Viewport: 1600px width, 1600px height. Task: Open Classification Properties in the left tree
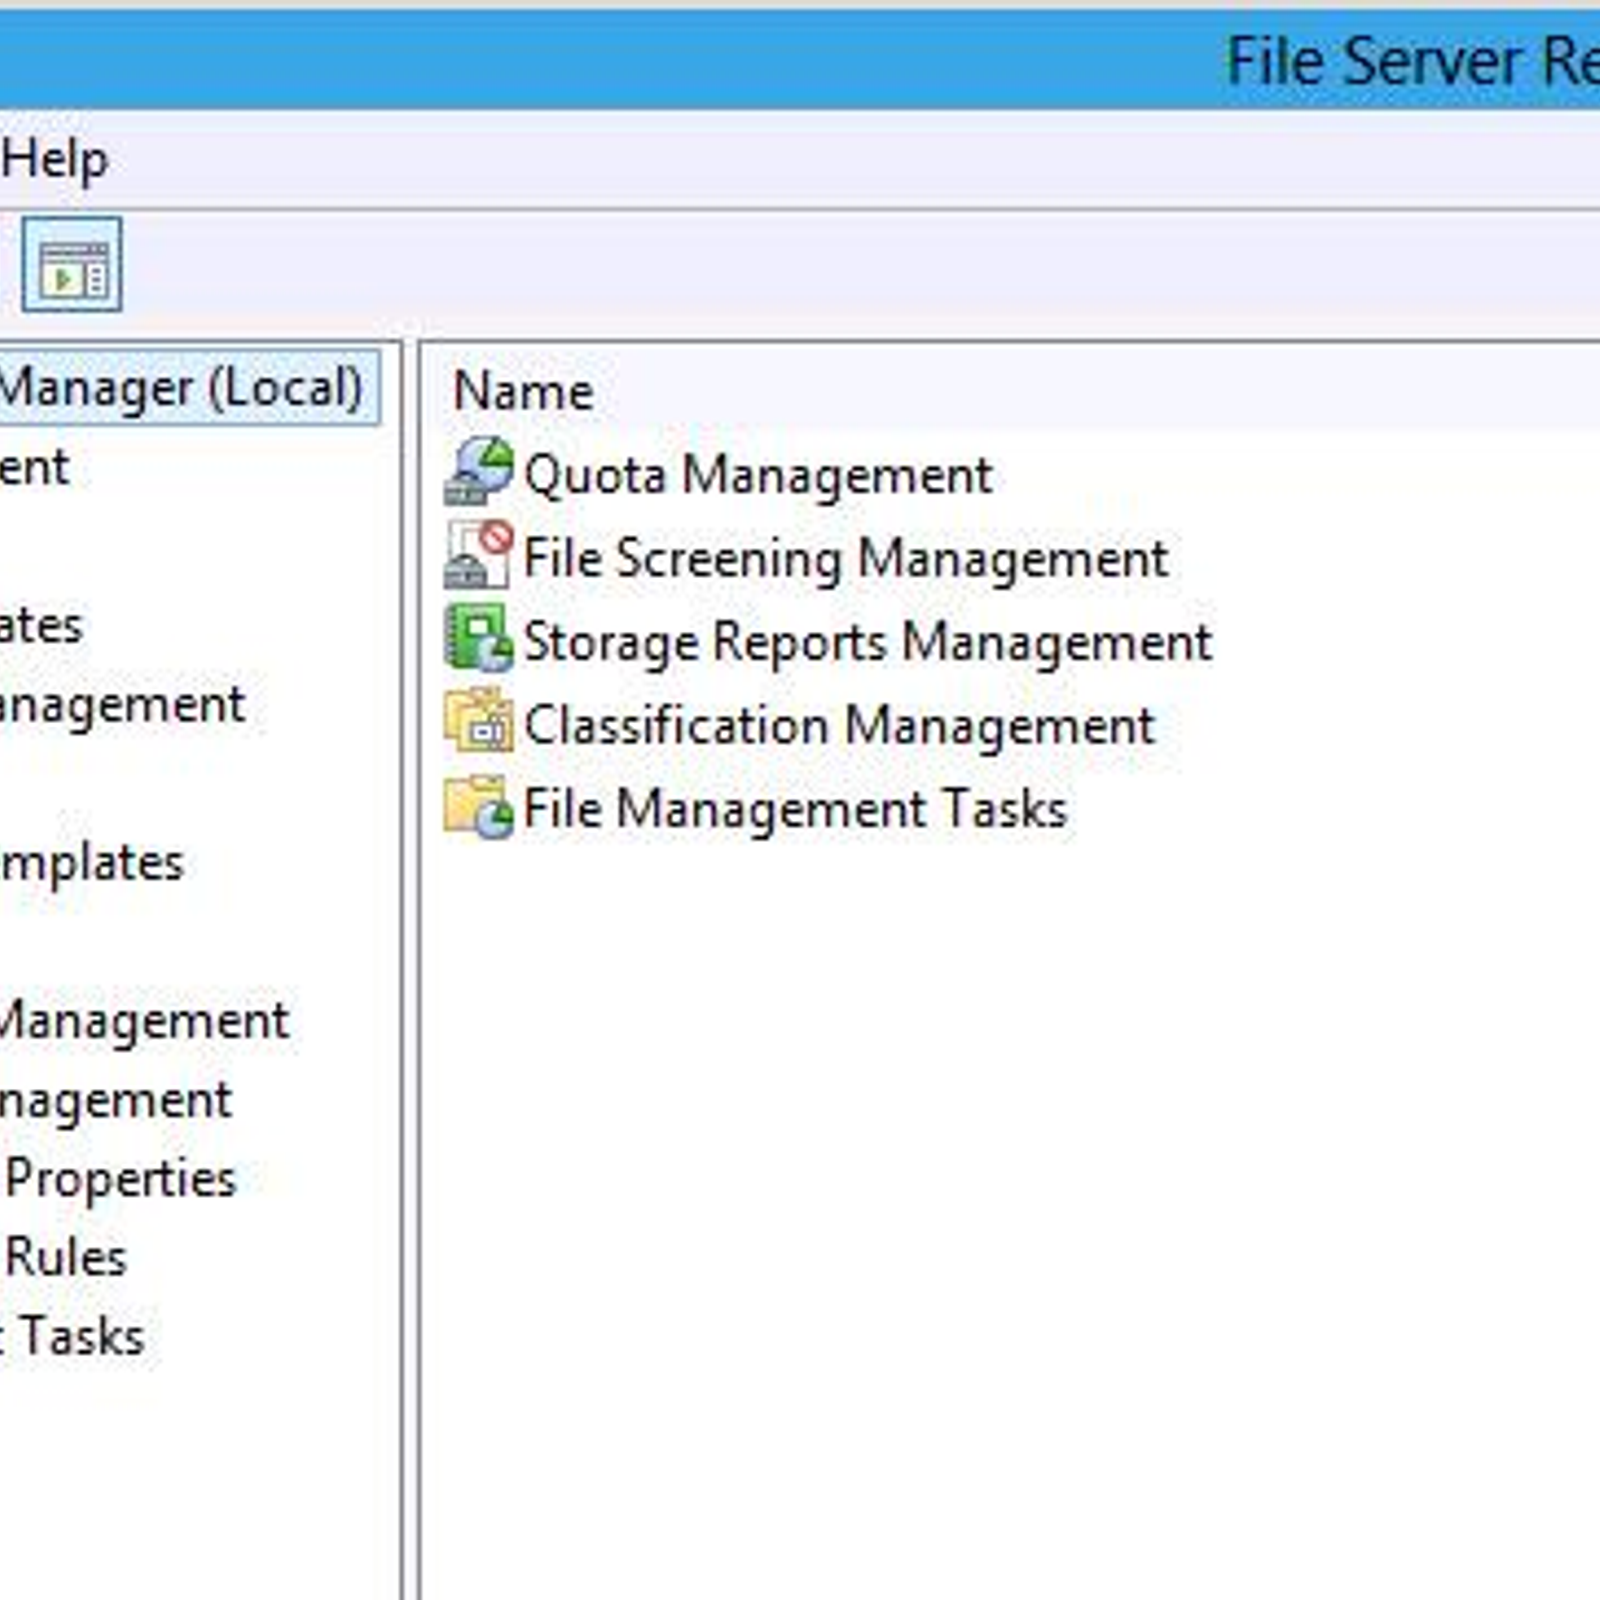pyautogui.click(x=120, y=1179)
